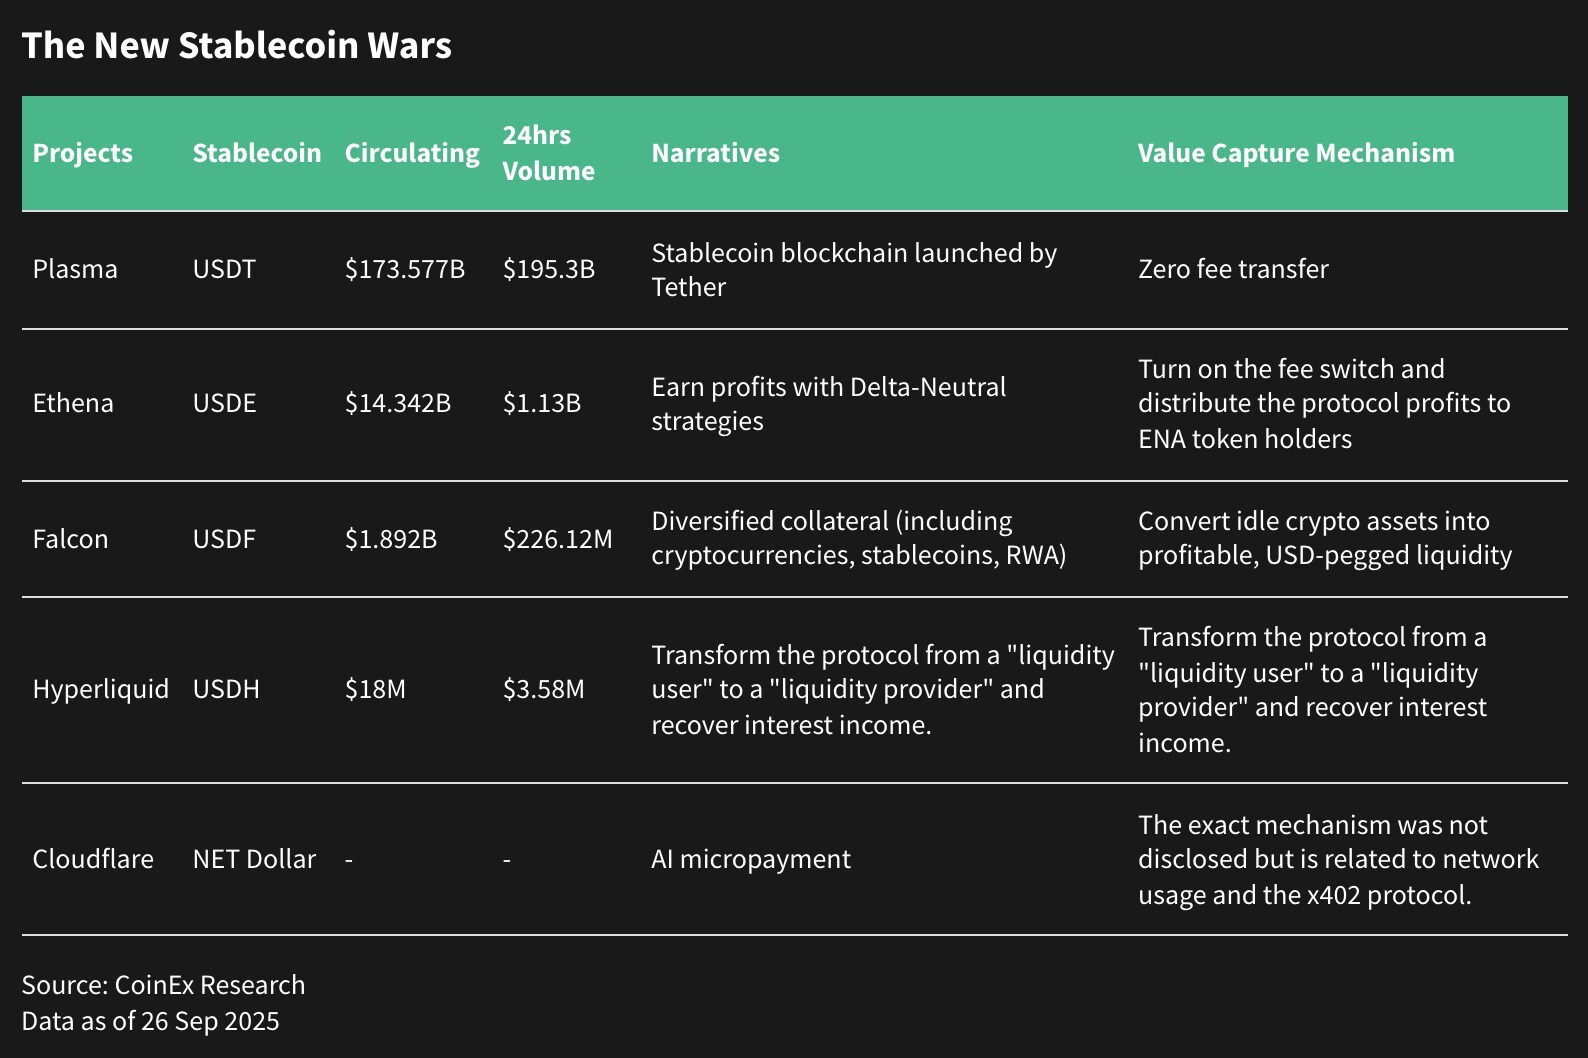
Task: Select the Cloudflare project cell
Action: click(x=93, y=859)
